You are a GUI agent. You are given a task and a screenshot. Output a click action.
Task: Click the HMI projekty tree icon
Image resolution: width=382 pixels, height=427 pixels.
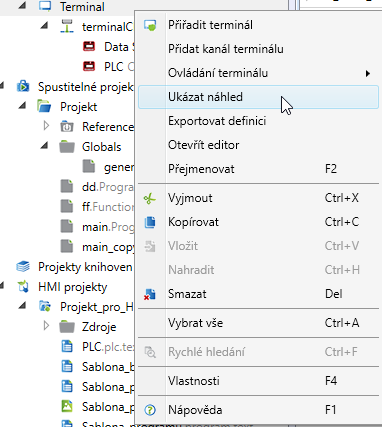23,287
